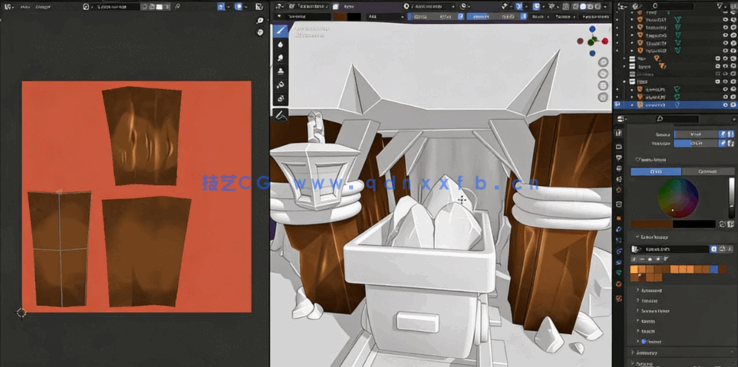Click the black secondary color swatch in properties

pos(694,224)
